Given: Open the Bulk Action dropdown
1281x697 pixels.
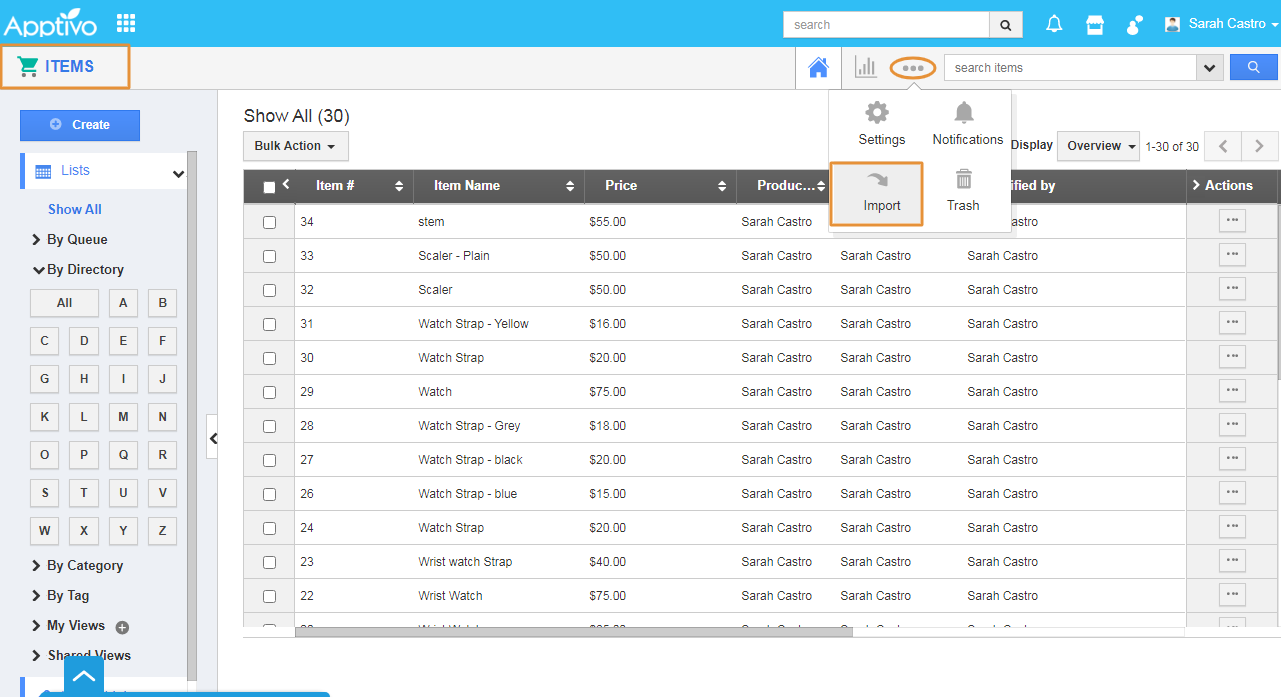Looking at the screenshot, I should click(295, 146).
